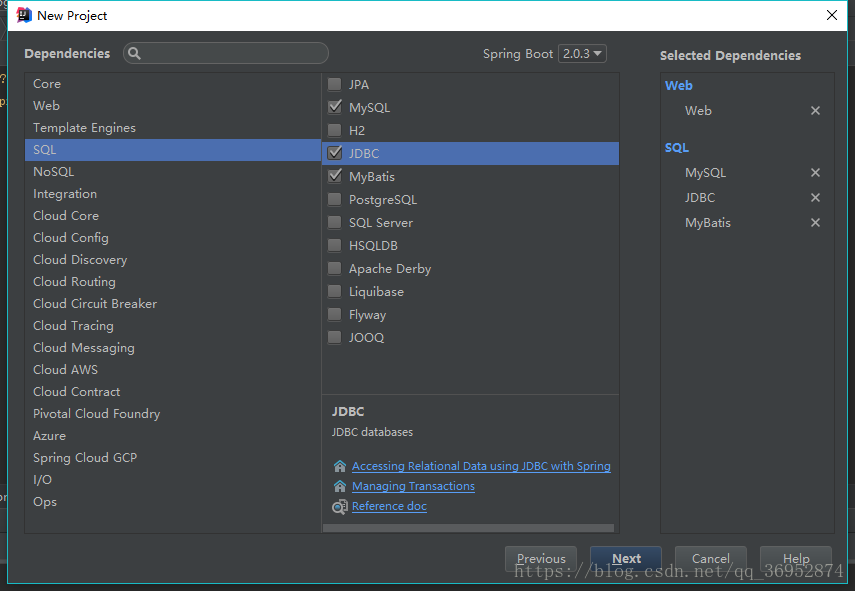
Task: Open the Template Engines category
Action: pos(173,128)
